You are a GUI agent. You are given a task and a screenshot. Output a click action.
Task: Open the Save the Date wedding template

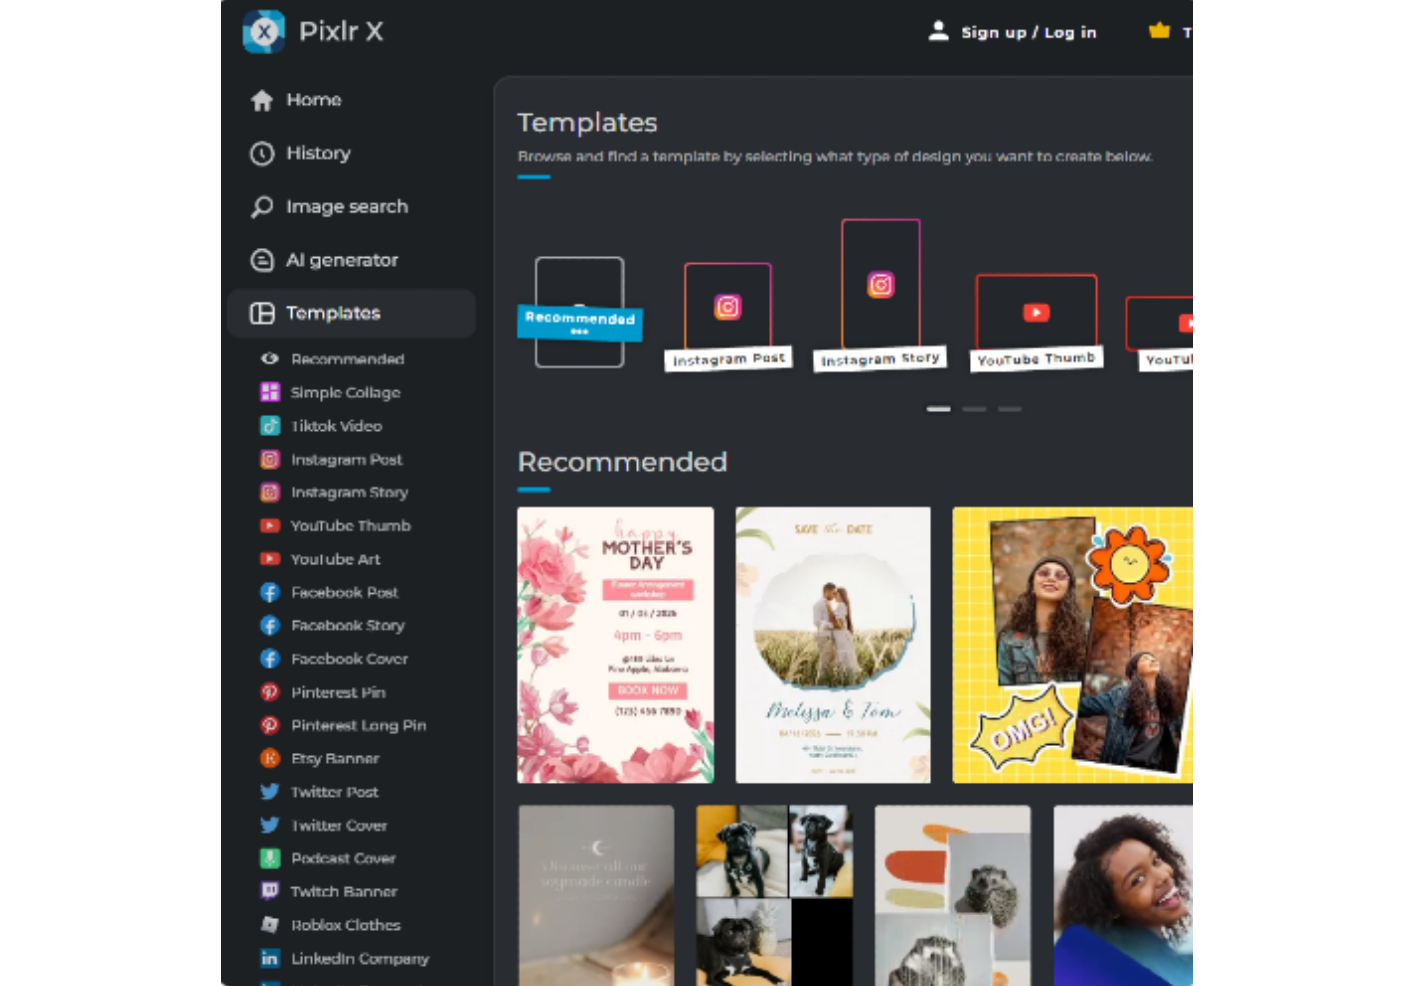[x=833, y=645]
